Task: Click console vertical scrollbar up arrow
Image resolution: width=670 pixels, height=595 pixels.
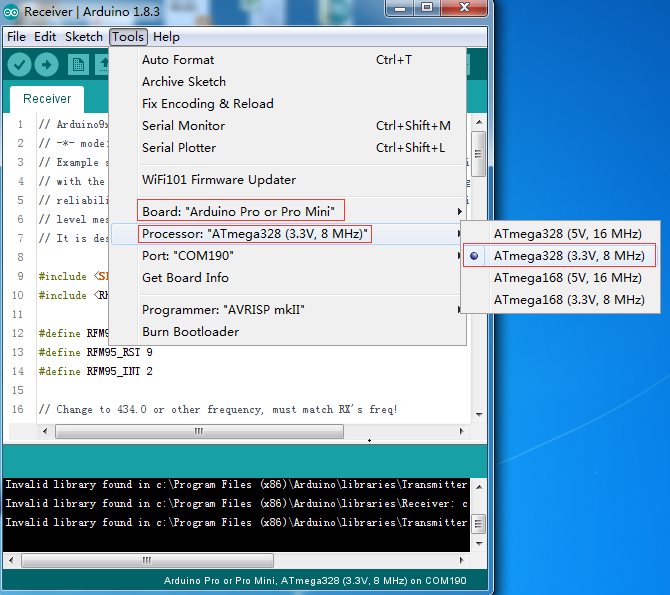Action: click(x=479, y=487)
